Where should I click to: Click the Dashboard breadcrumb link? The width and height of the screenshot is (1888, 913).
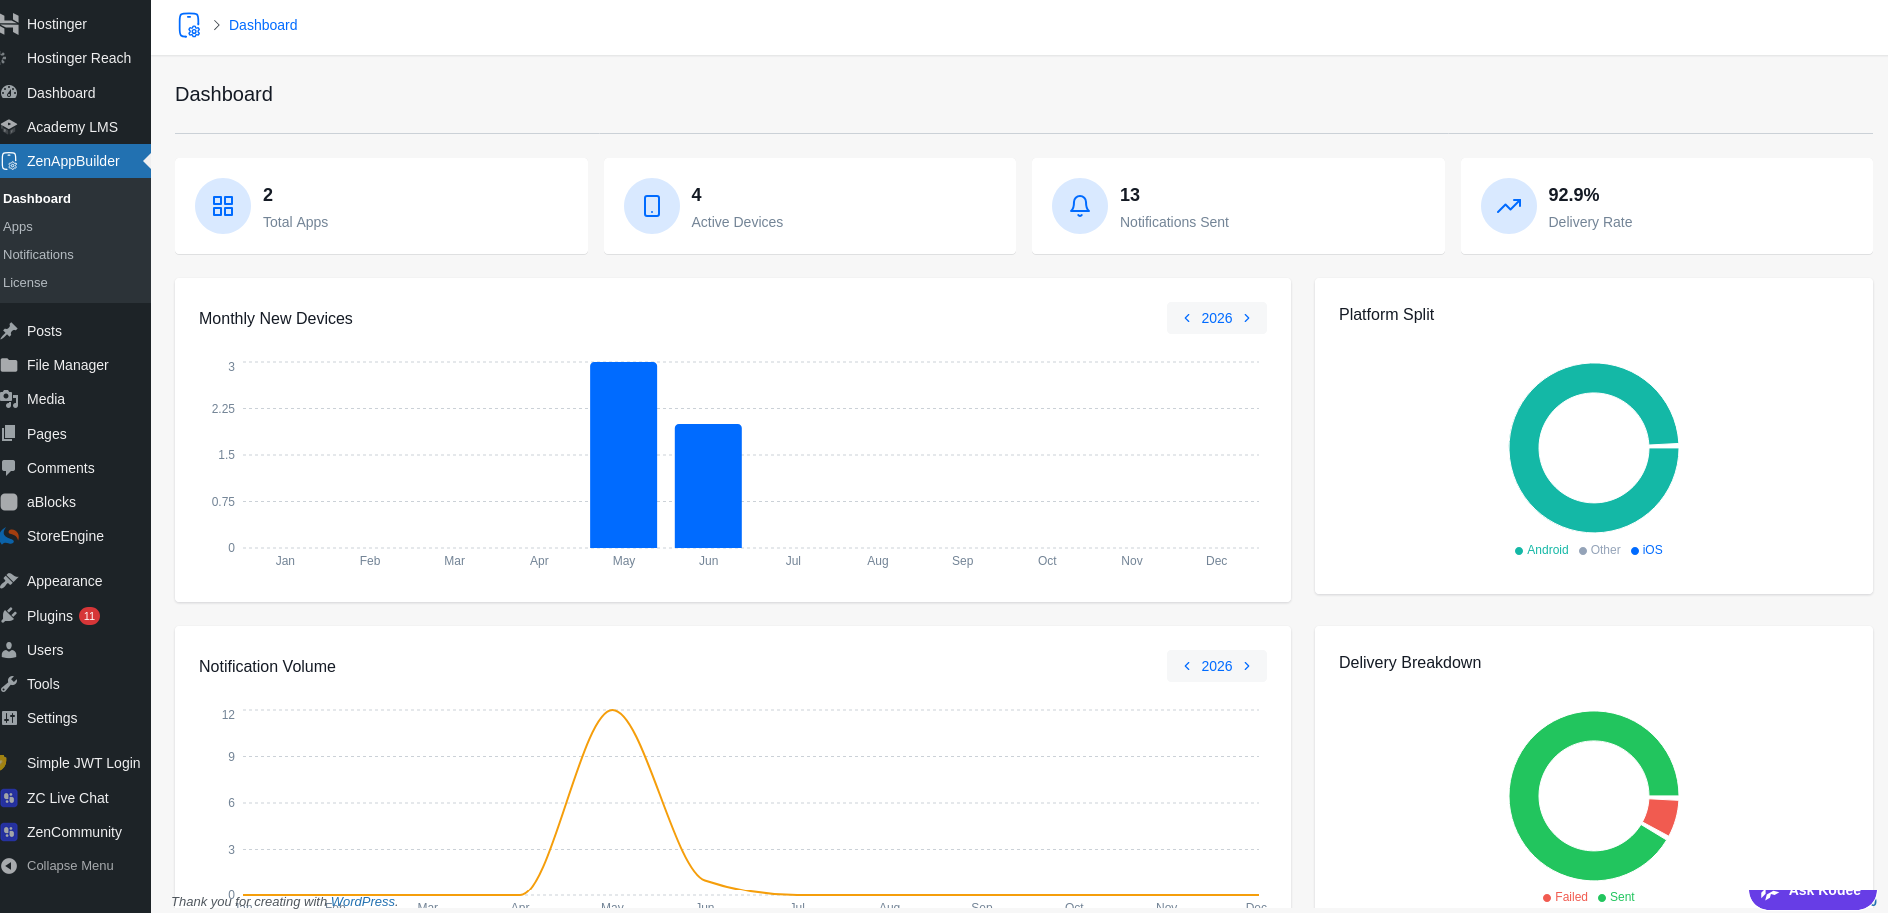click(x=263, y=25)
